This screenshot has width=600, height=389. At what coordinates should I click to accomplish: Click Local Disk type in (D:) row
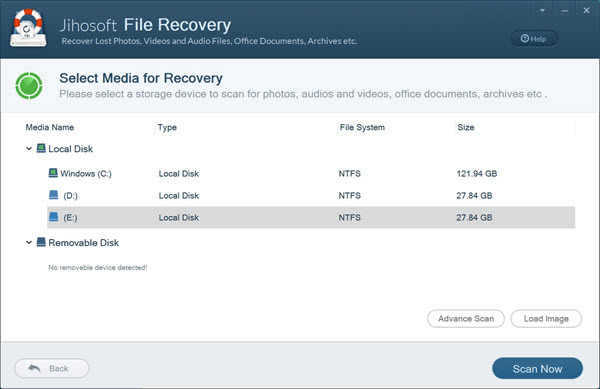[x=179, y=195]
